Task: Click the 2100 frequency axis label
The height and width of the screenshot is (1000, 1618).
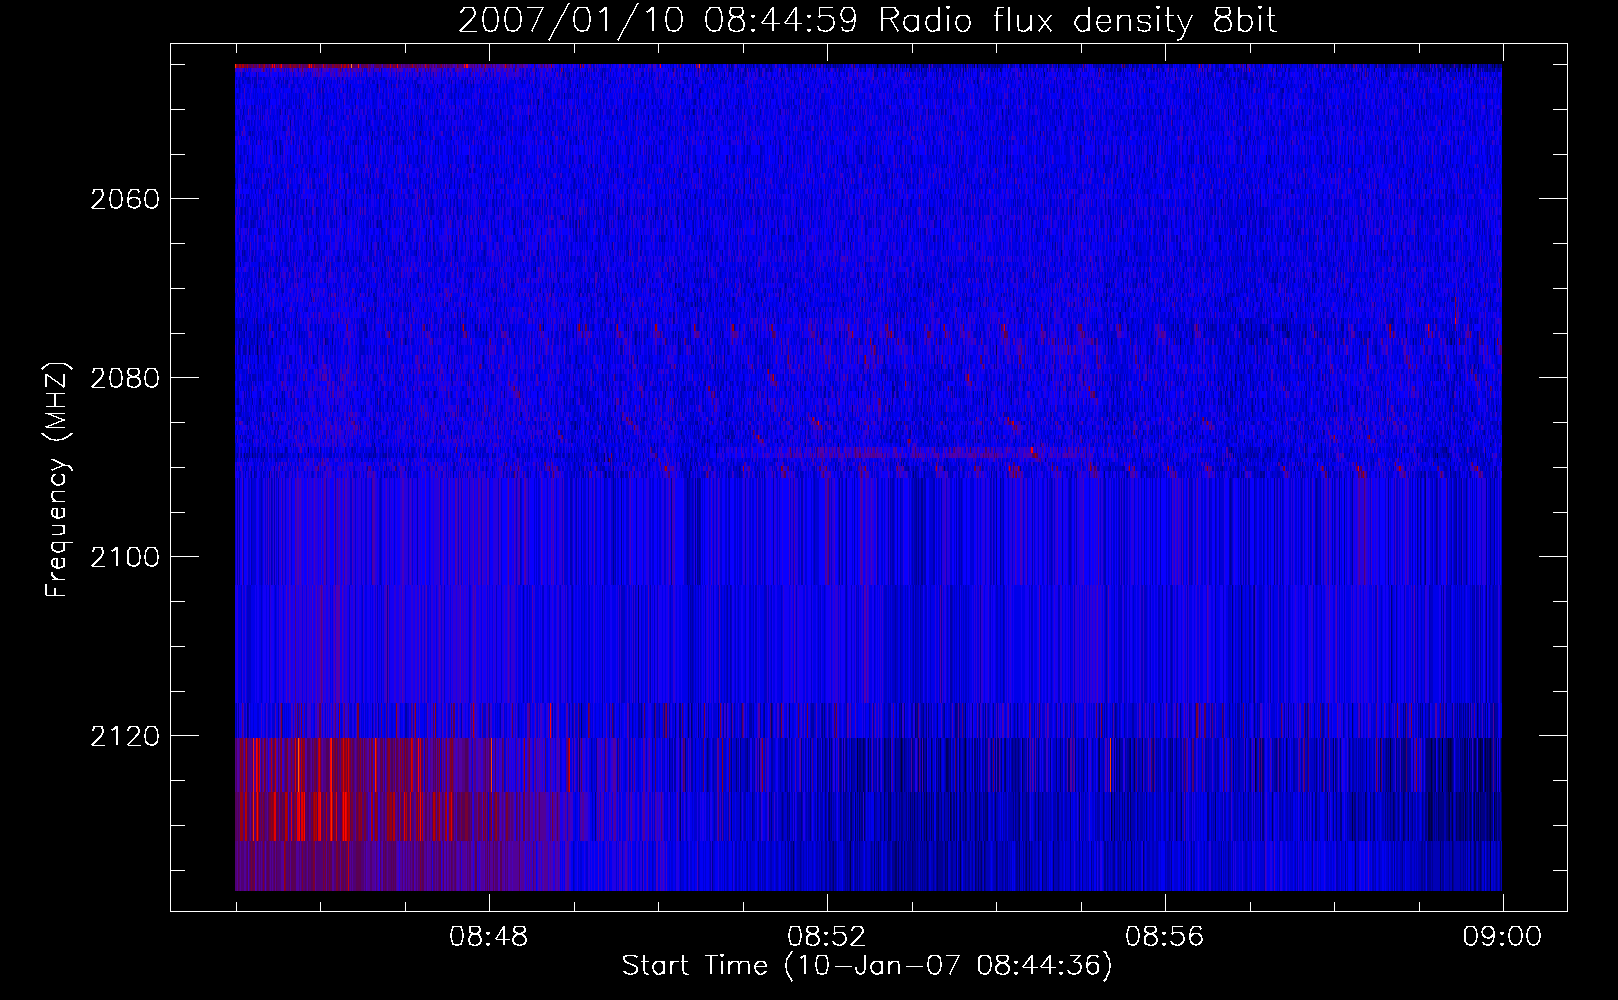Action: 125,557
